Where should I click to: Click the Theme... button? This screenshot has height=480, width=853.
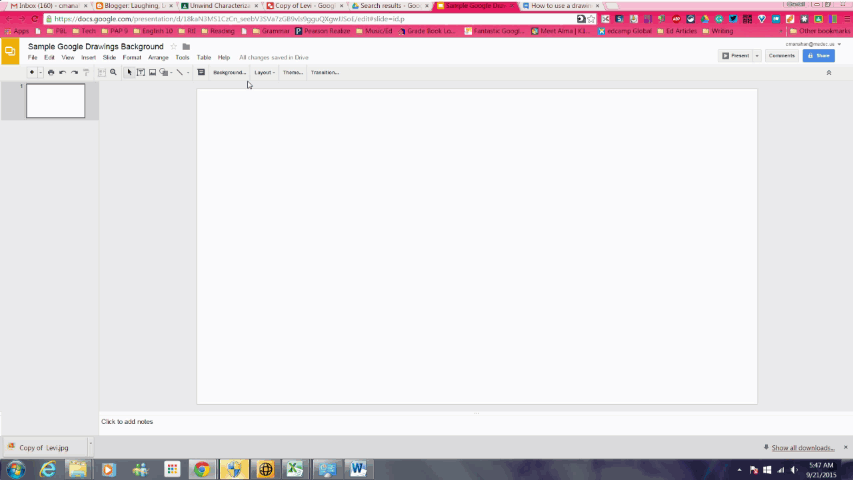pos(293,72)
